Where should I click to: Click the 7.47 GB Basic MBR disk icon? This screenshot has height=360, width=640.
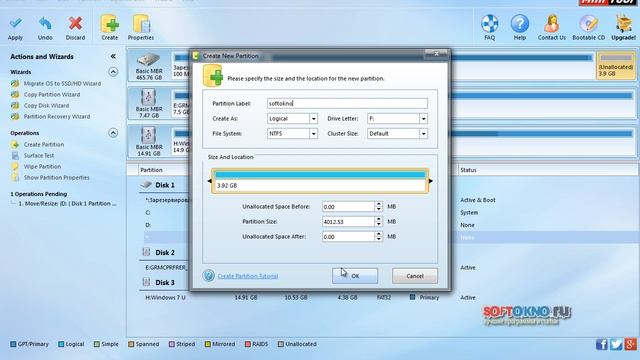pyautogui.click(x=148, y=98)
